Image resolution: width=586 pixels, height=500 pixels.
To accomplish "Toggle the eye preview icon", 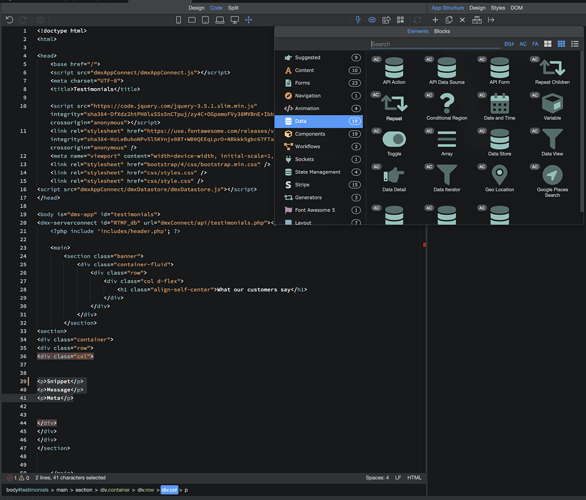I will 372,20.
